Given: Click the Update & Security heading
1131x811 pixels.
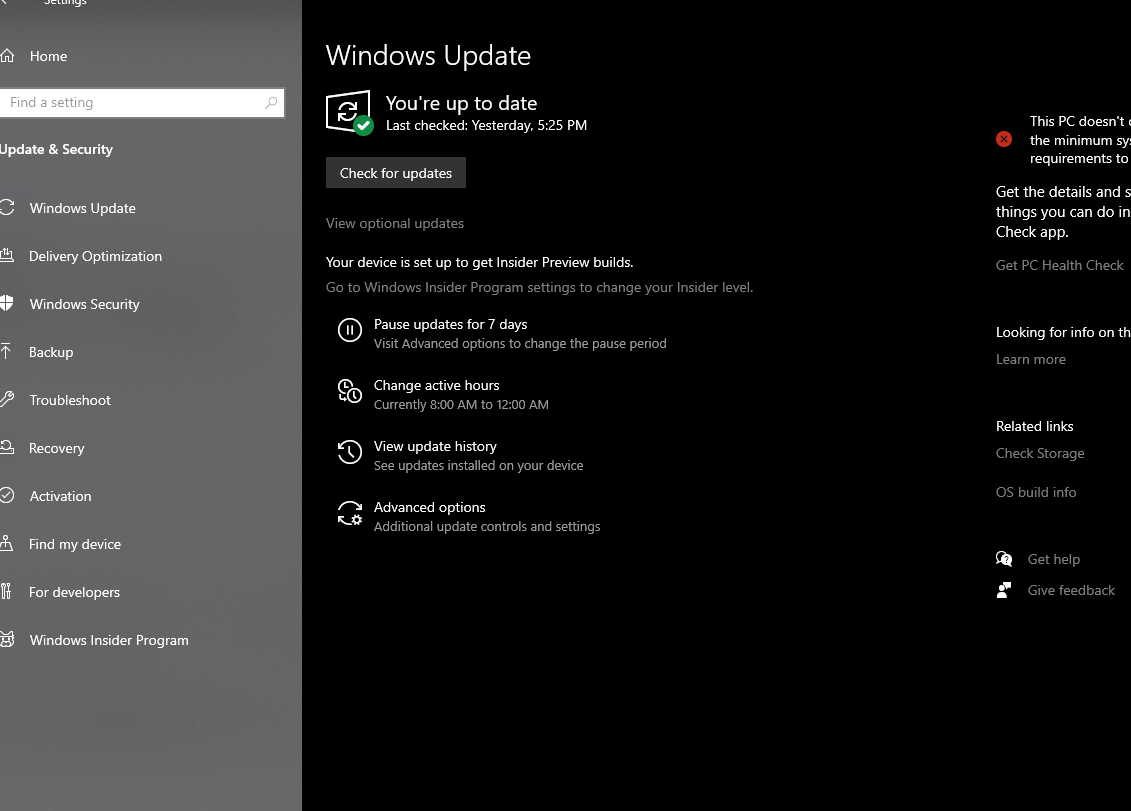Looking at the screenshot, I should tap(56, 149).
